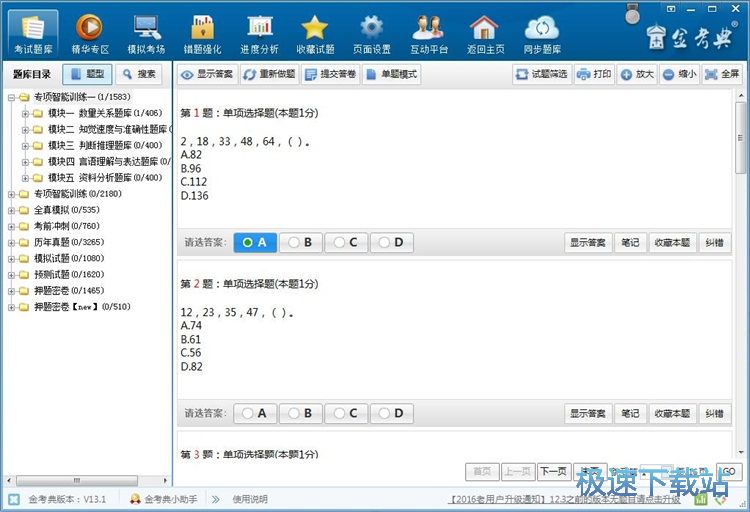Click 显示答案 eye toolbar button
Image resolution: width=750 pixels, height=512 pixels.
coord(208,74)
